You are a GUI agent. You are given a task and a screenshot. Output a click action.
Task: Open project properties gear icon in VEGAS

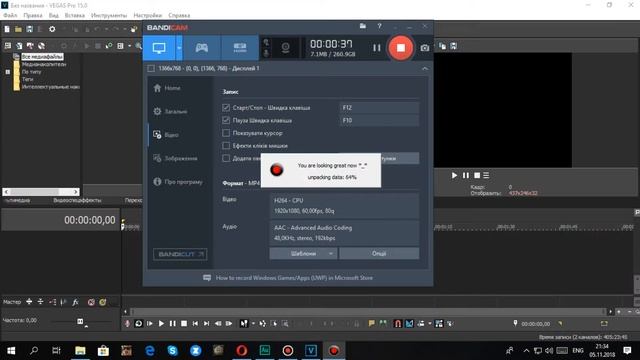(52, 29)
